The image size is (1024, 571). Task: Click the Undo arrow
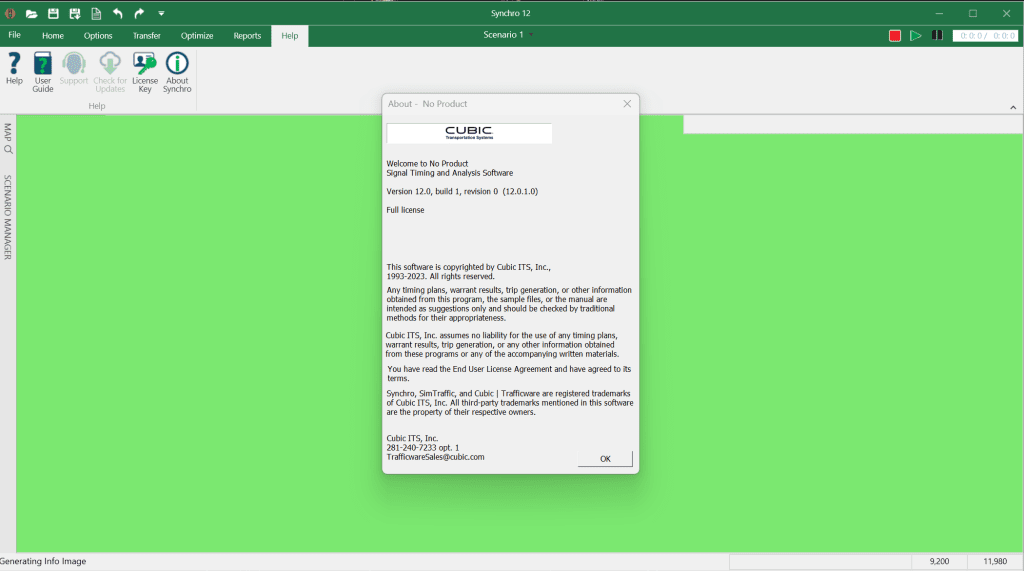pos(118,13)
